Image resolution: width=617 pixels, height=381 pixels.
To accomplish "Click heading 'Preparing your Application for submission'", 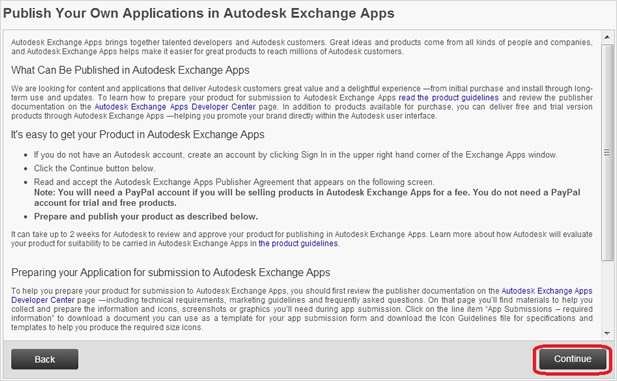I will point(170,272).
